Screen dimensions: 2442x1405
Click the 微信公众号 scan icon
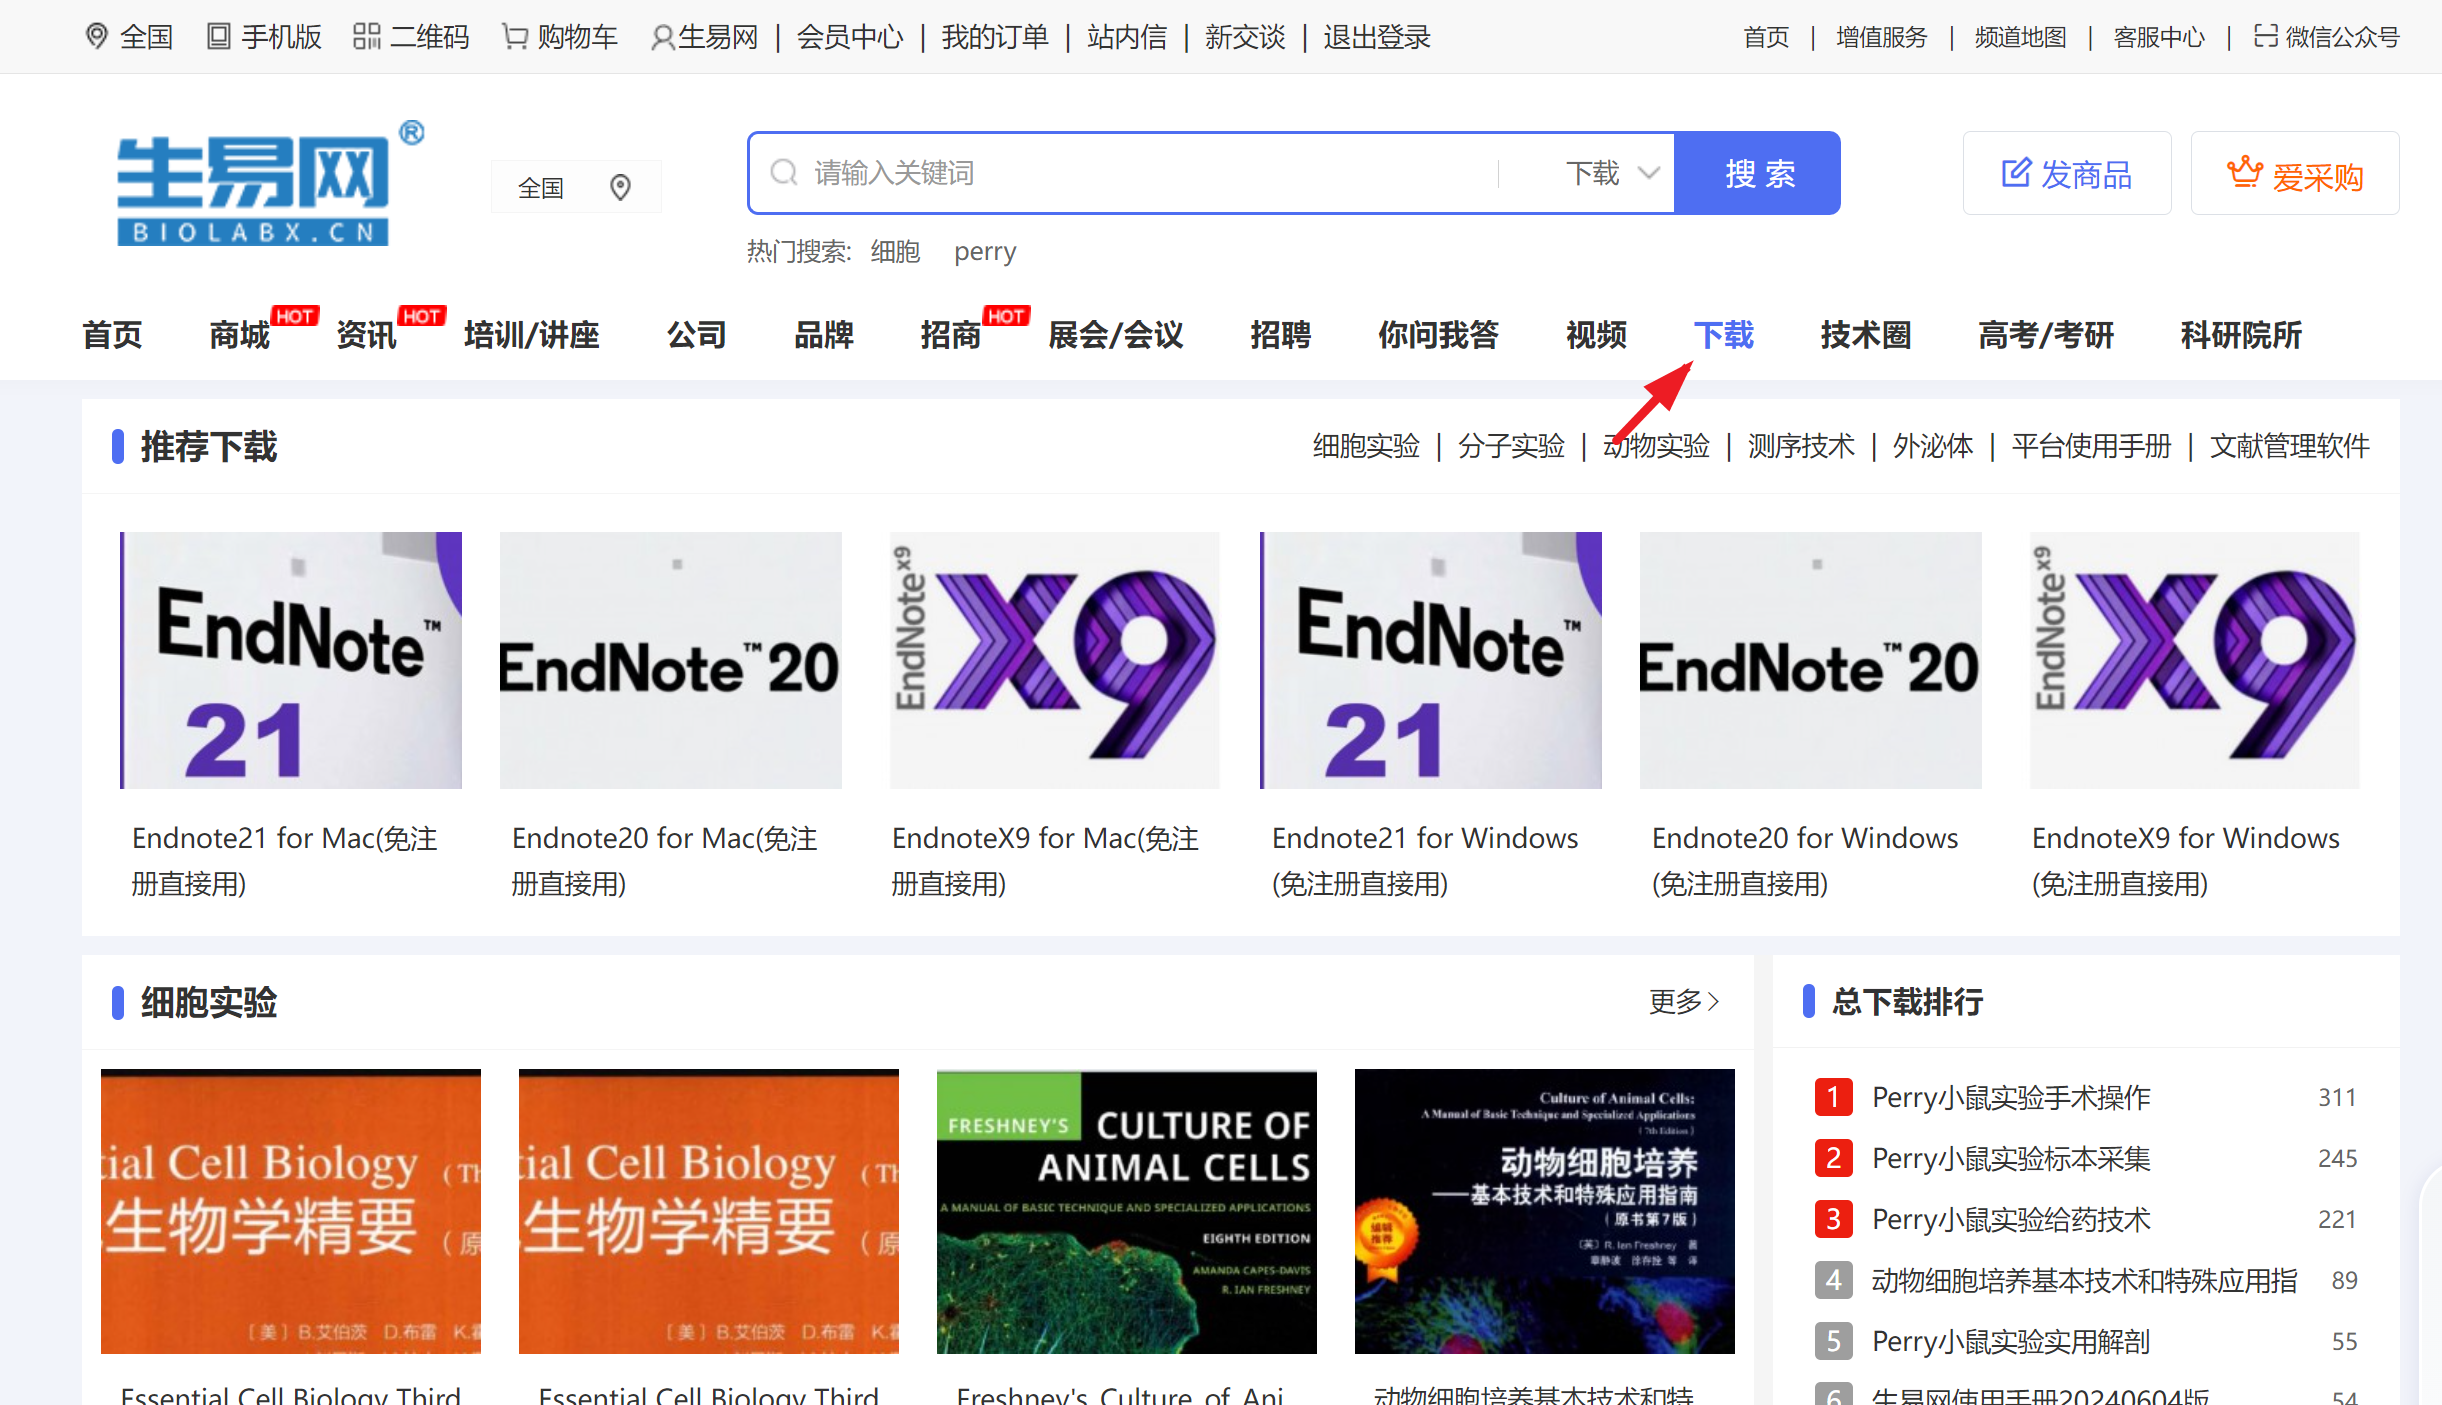[x=2265, y=37]
